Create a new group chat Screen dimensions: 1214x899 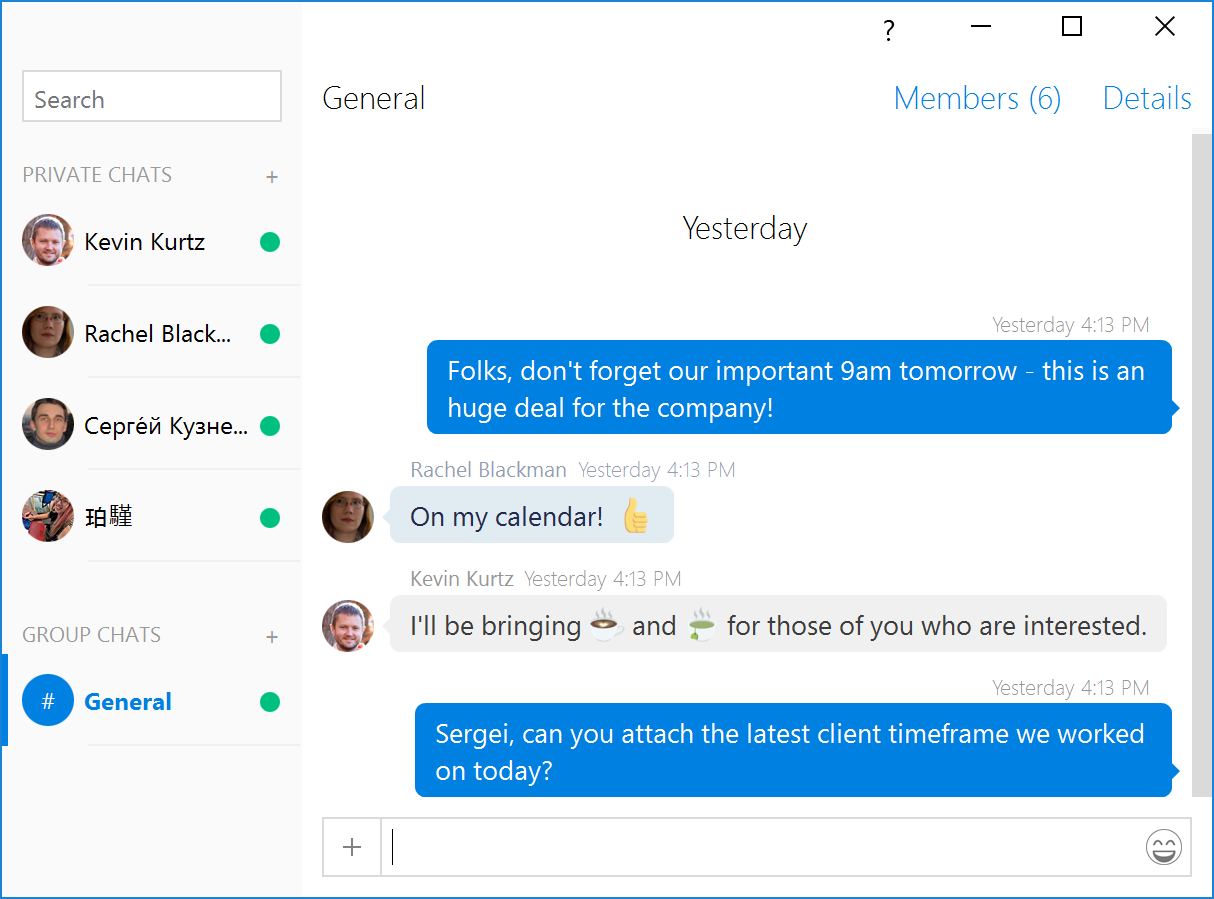[272, 637]
